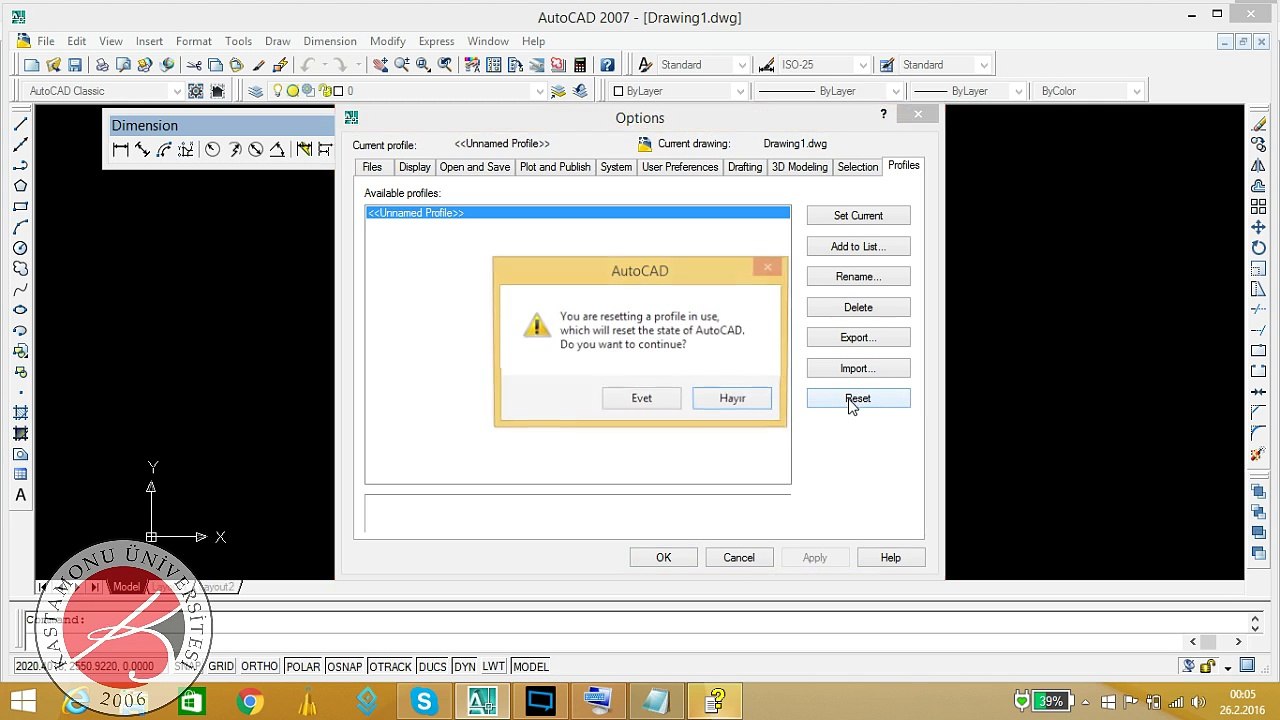This screenshot has width=1280, height=720.
Task: Click Hayır to cancel the reset
Action: [732, 398]
